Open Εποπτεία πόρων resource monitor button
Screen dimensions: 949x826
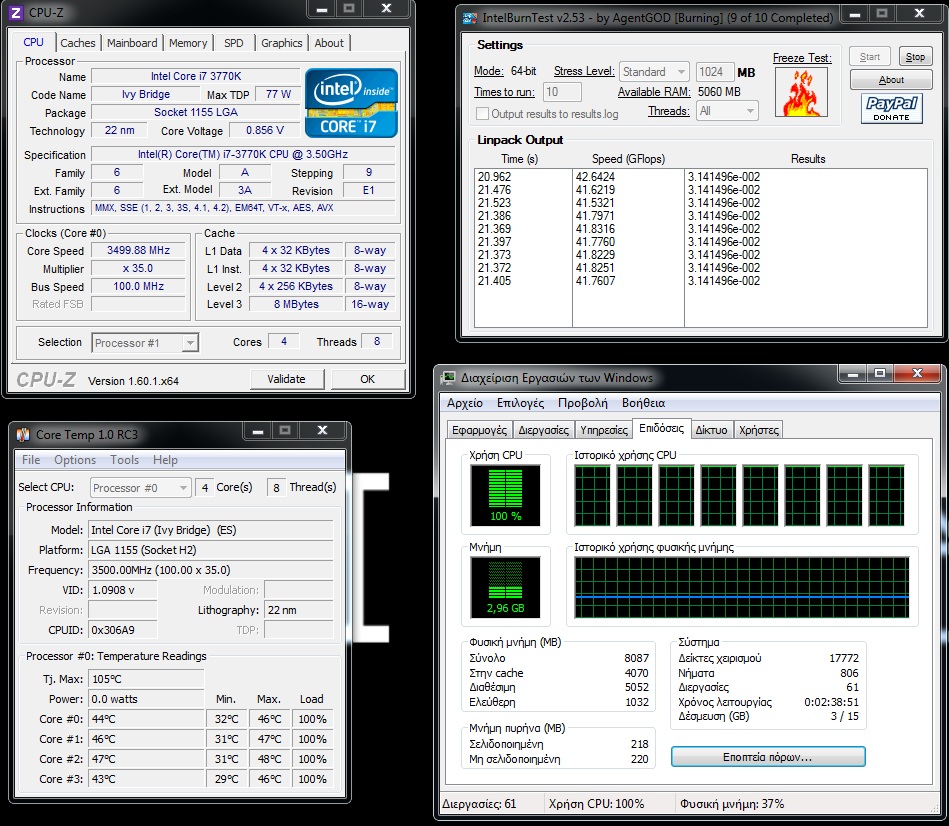(x=767, y=757)
